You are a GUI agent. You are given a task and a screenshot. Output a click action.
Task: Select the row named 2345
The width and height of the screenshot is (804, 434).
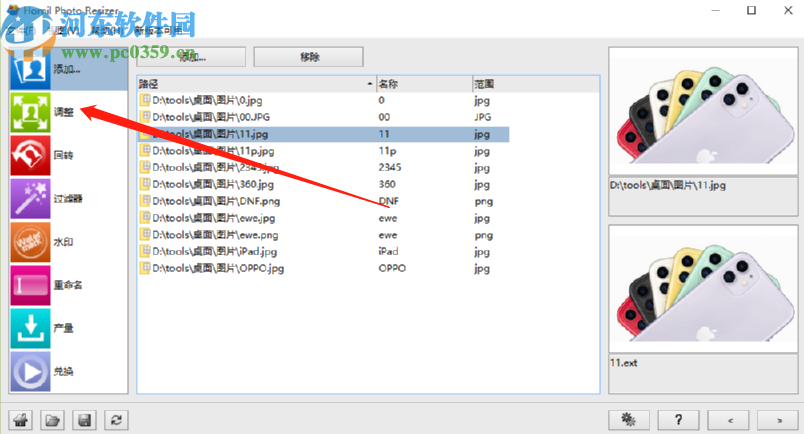[x=324, y=168]
